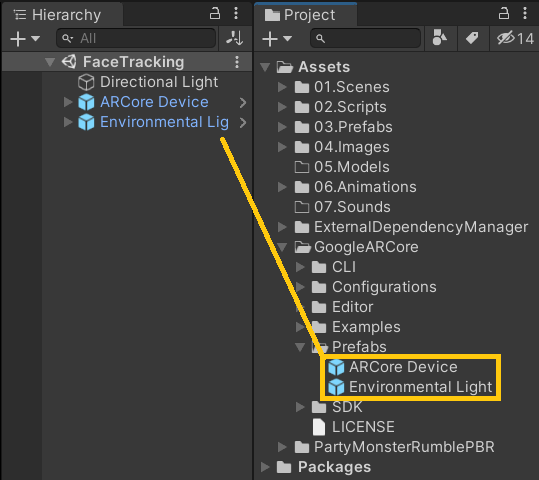The height and width of the screenshot is (480, 539).
Task: Click the Environmental Light prefab icon in Hierarchy
Action: pos(86,122)
